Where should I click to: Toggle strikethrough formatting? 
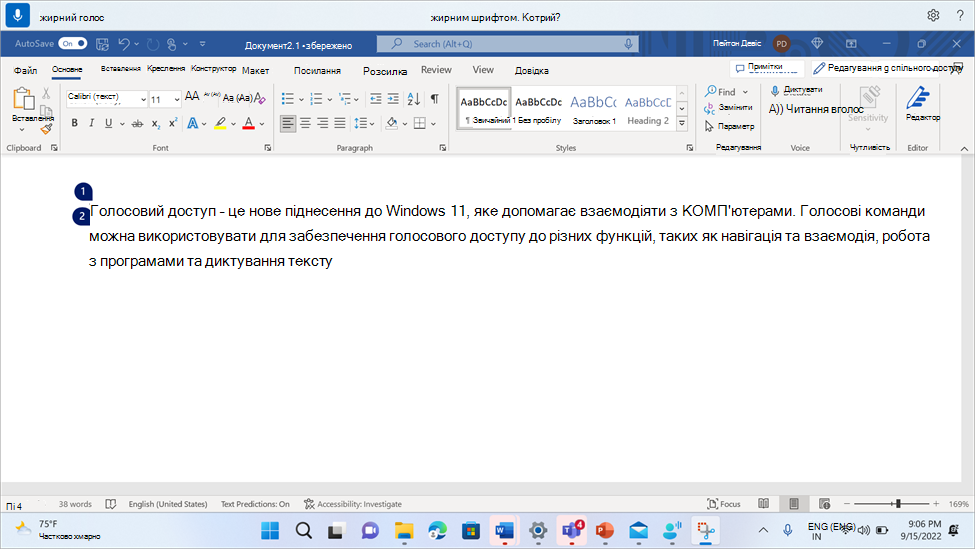(x=137, y=124)
